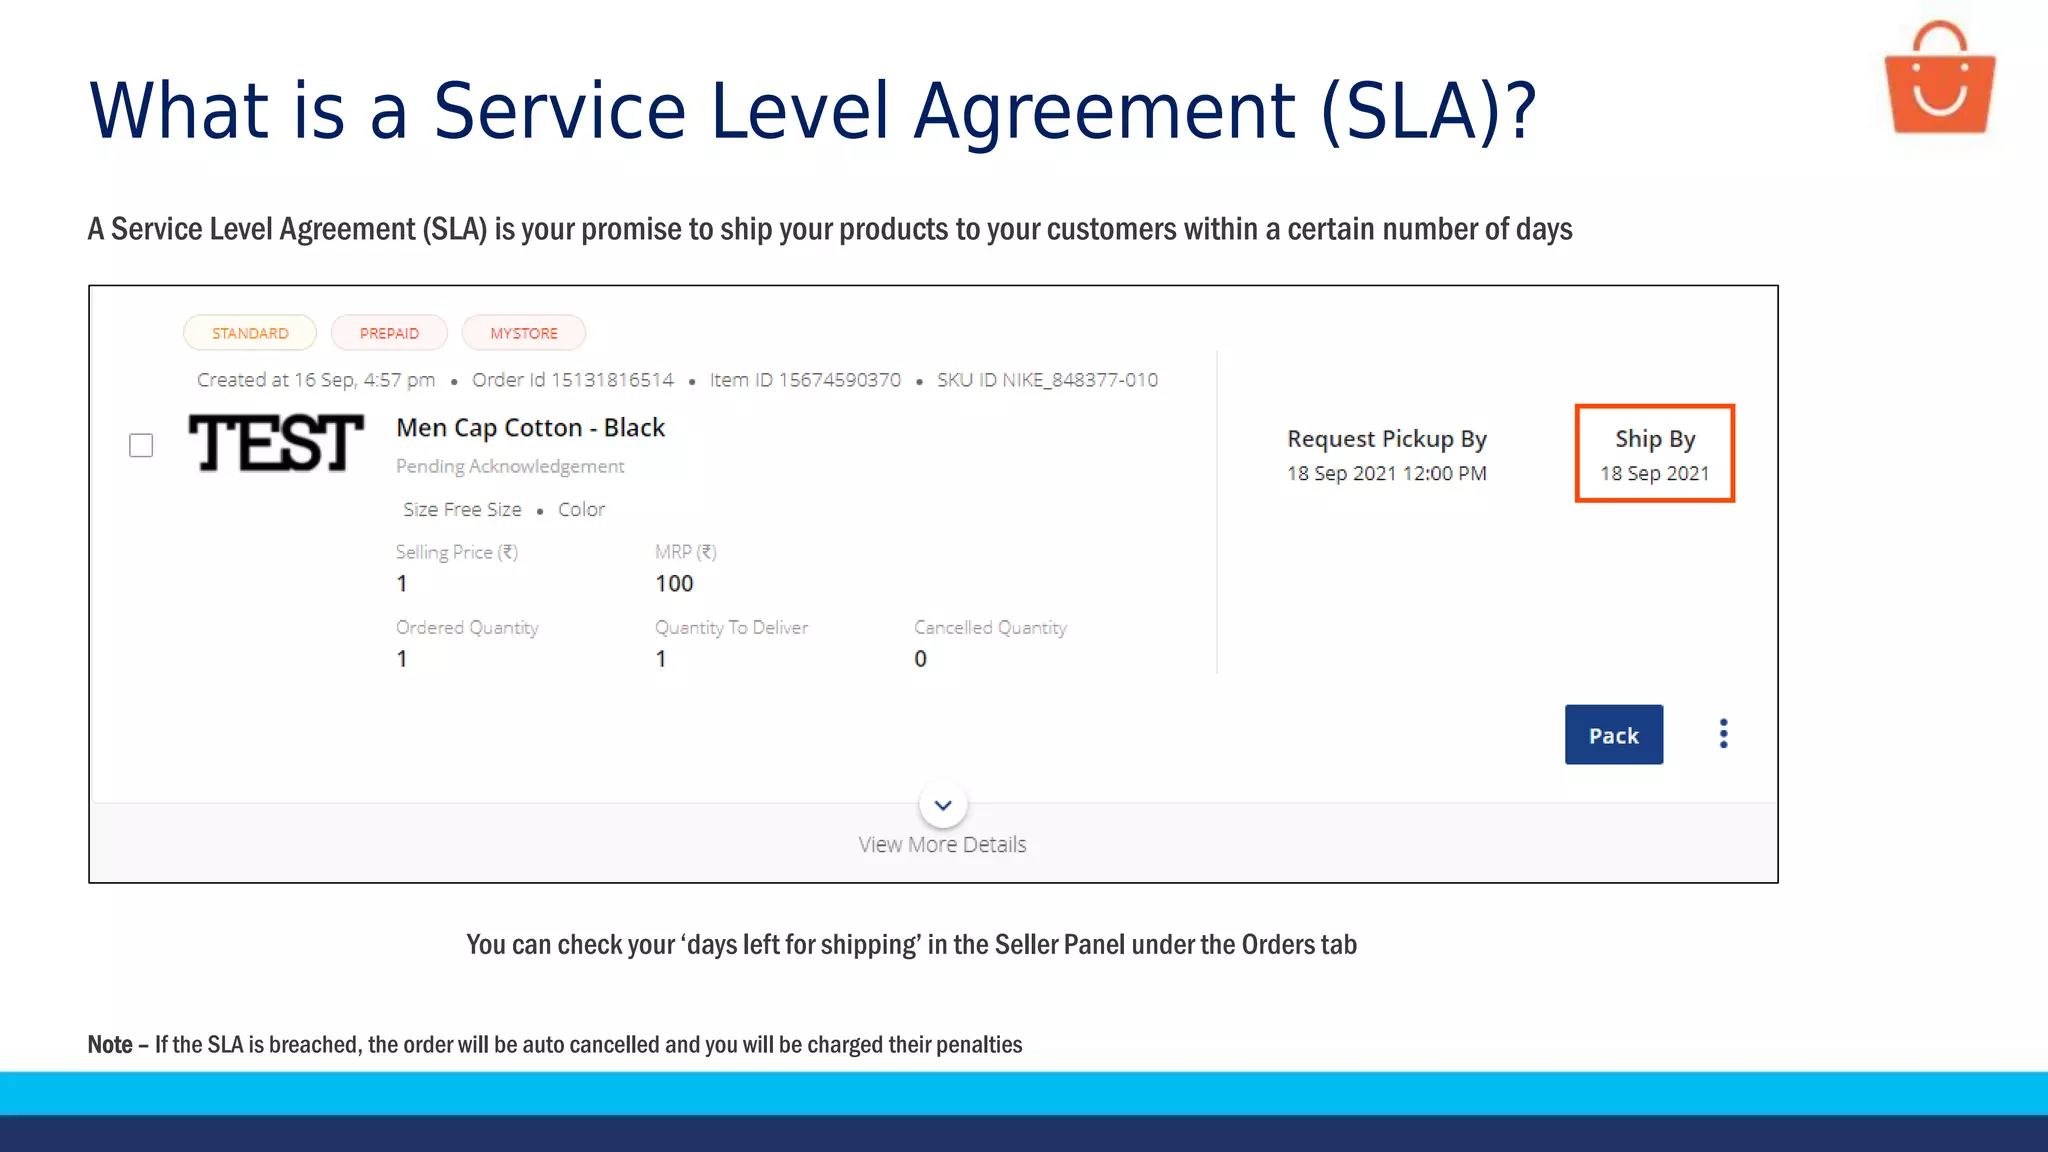The width and height of the screenshot is (2048, 1152).
Task: Click the Cancelled Quantity value 0
Action: [x=920, y=659]
